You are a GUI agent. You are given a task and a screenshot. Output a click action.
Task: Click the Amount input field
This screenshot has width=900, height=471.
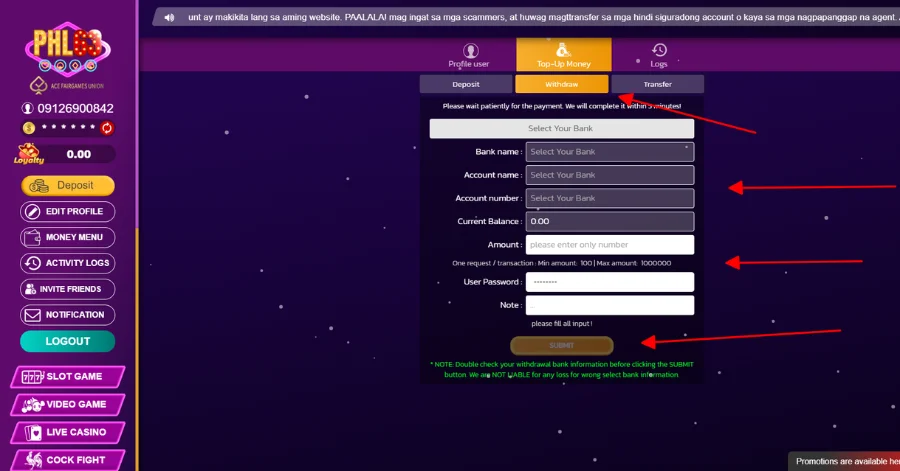pyautogui.click(x=609, y=245)
